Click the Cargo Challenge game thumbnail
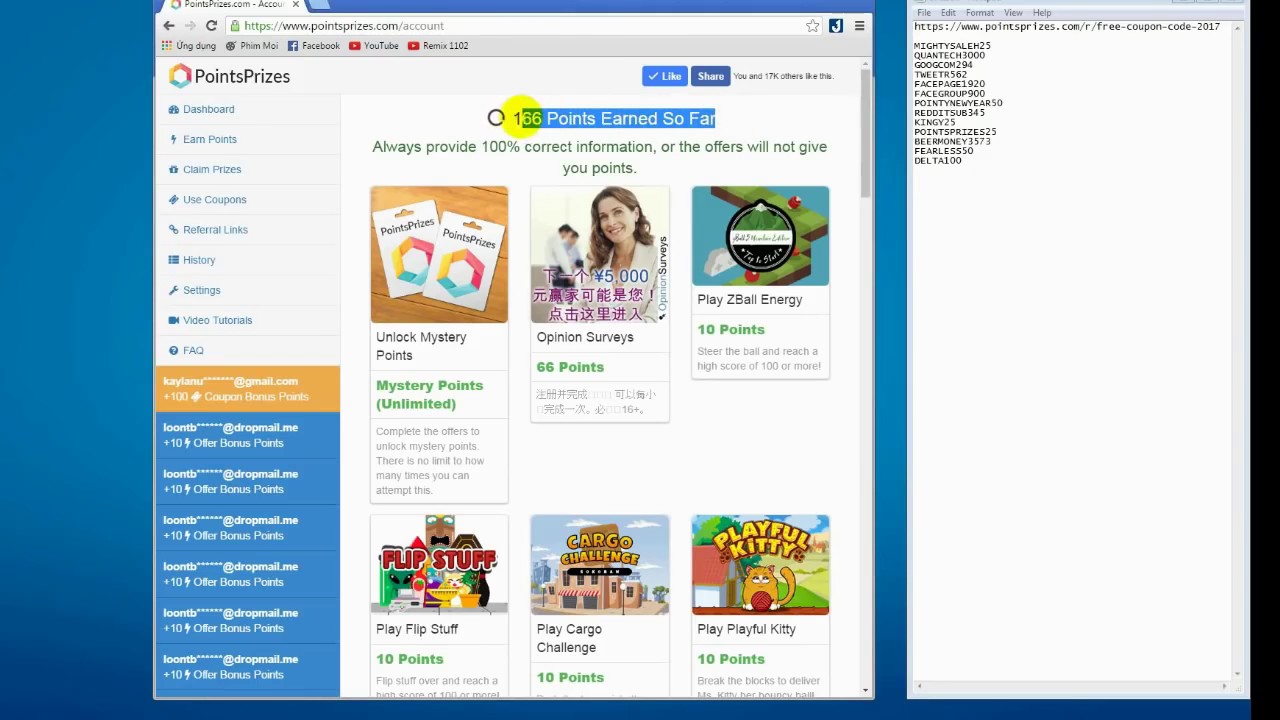Image resolution: width=1280 pixels, height=720 pixels. click(x=600, y=565)
